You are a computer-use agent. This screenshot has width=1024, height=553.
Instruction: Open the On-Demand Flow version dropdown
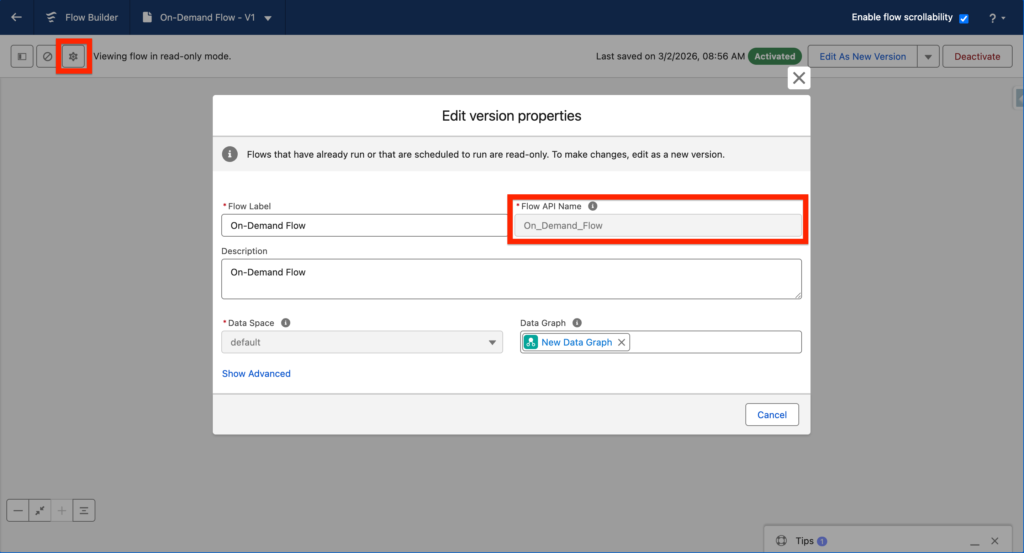pyautogui.click(x=267, y=18)
